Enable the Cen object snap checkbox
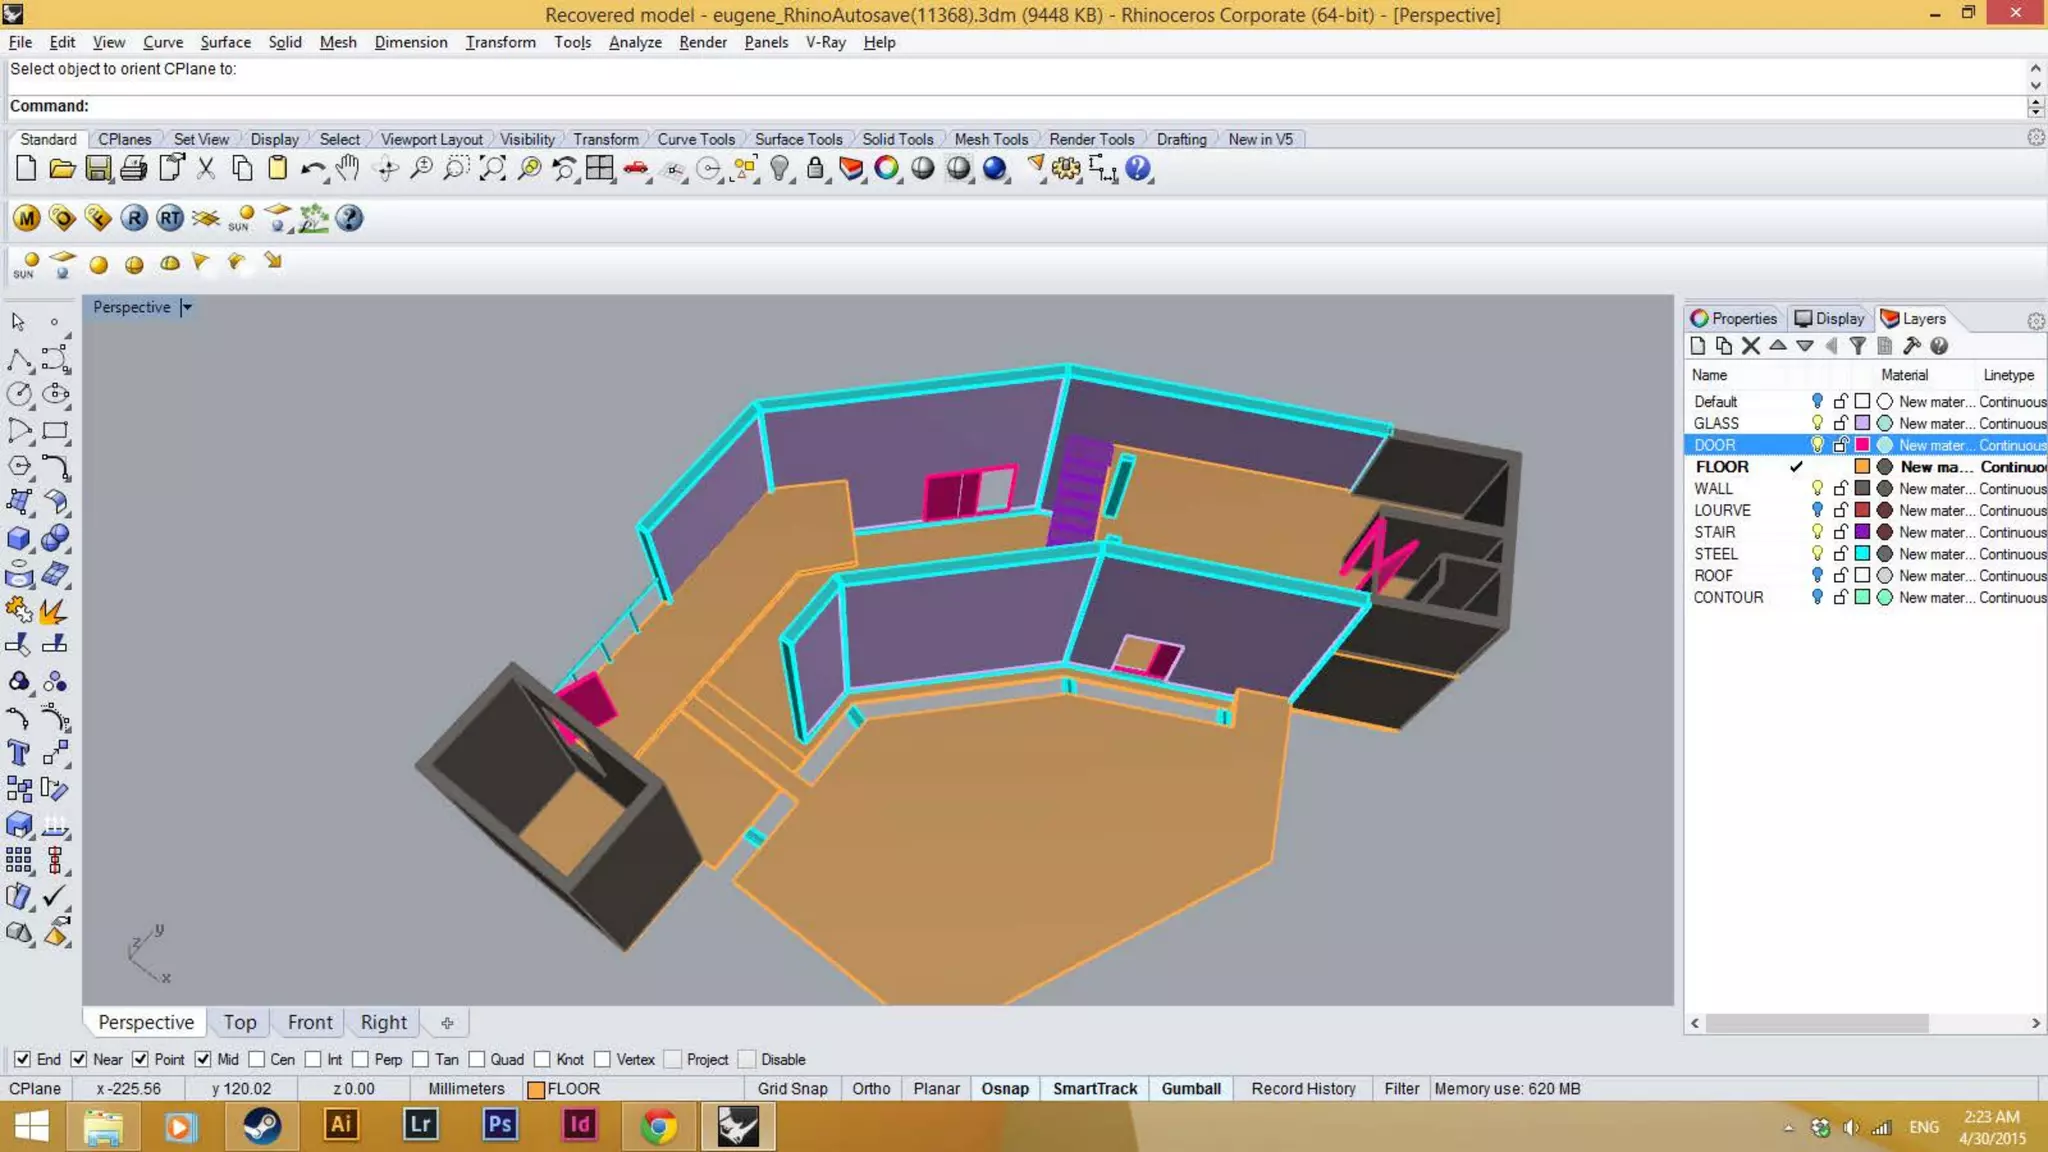 click(x=257, y=1059)
